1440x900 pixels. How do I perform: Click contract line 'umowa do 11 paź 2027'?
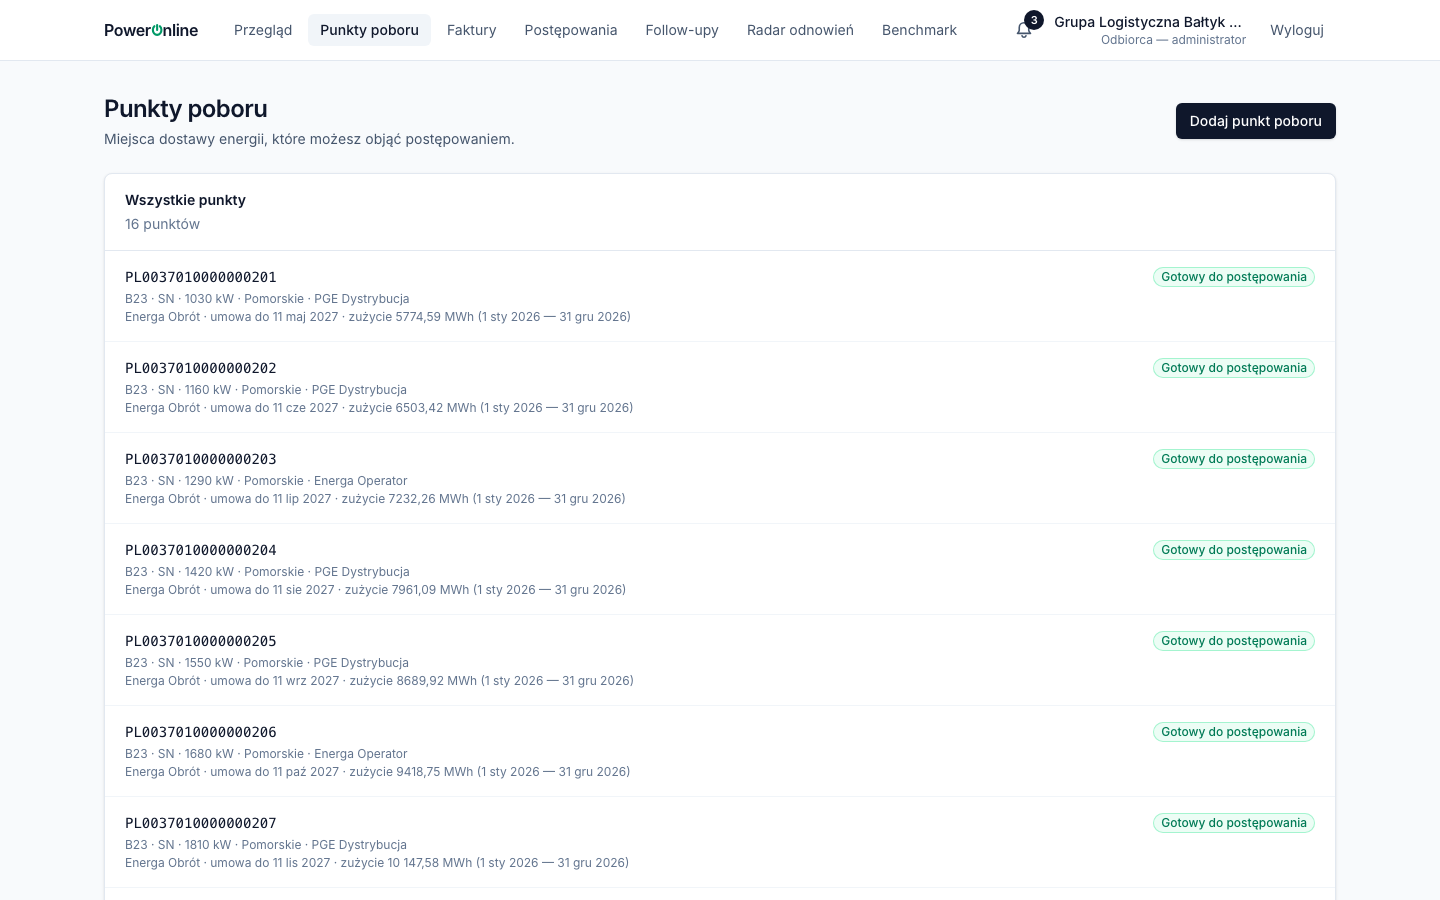pos(378,772)
